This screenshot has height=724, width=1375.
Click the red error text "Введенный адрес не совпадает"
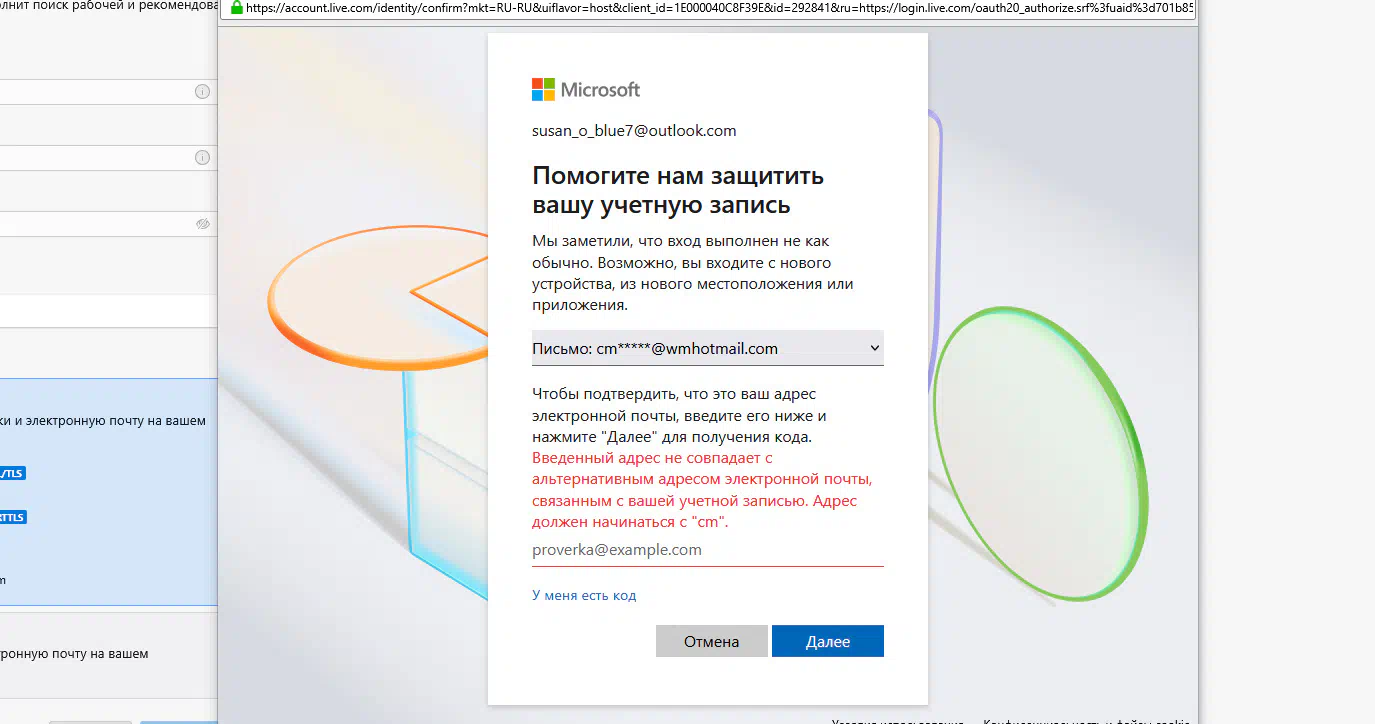point(702,490)
